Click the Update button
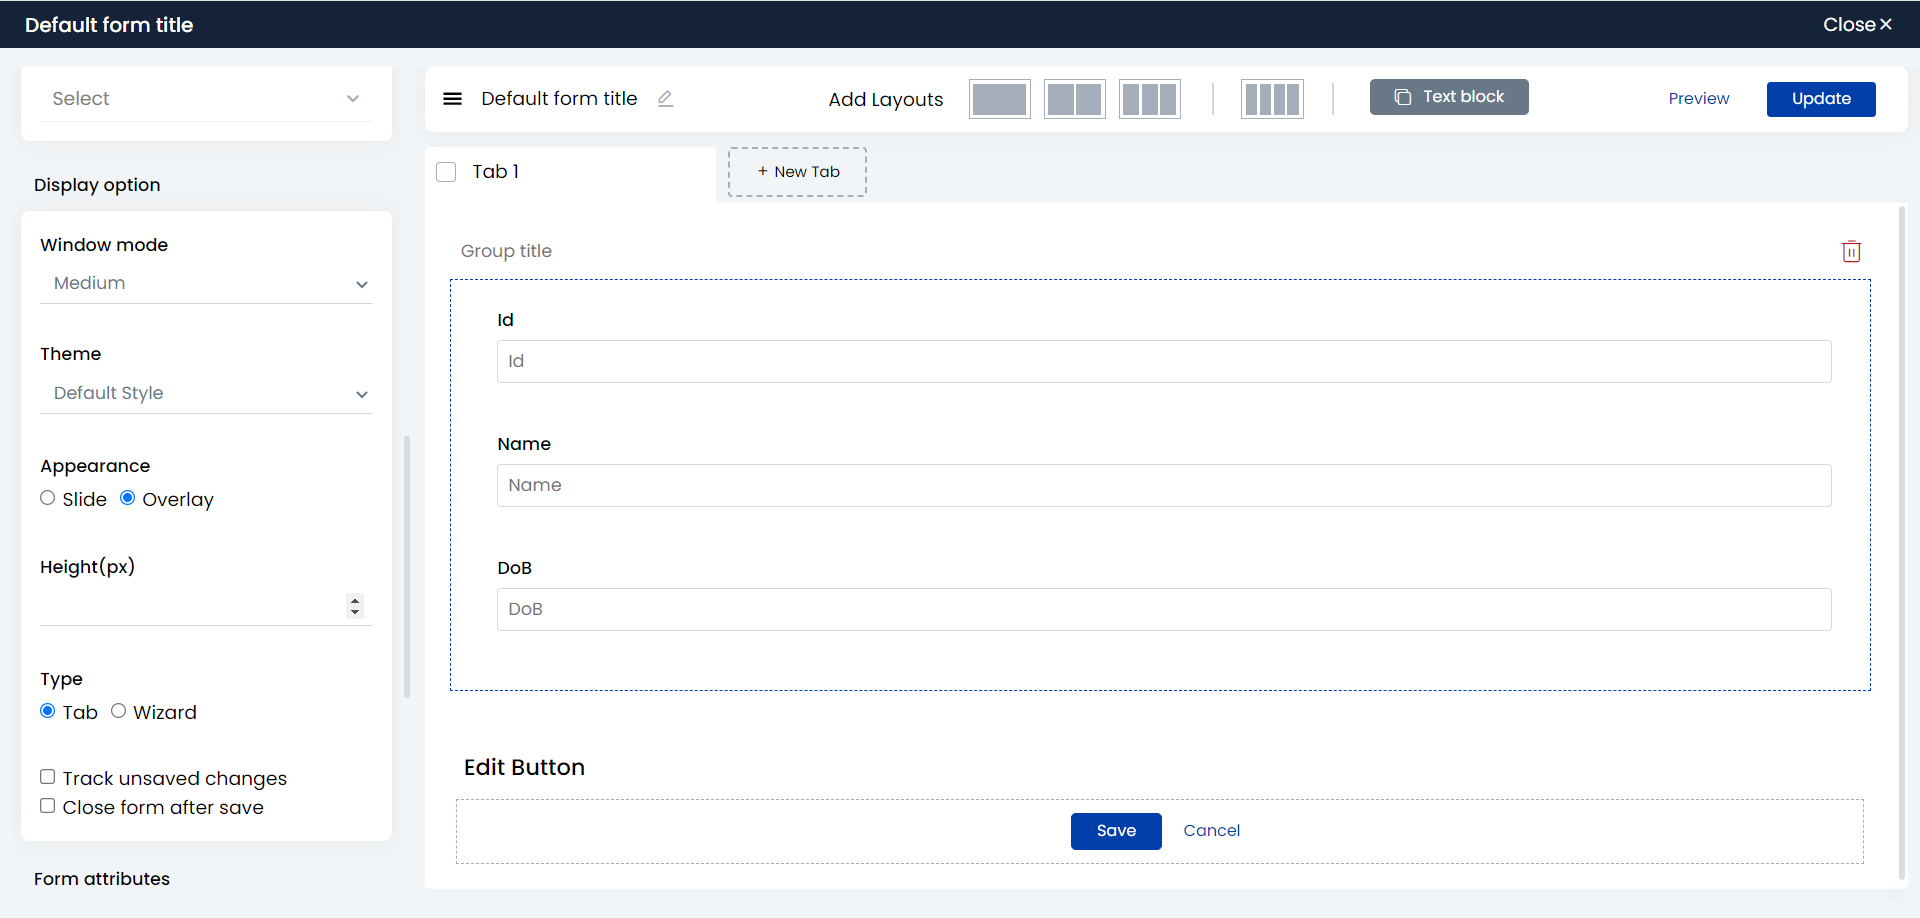1920x918 pixels. 1821,99
